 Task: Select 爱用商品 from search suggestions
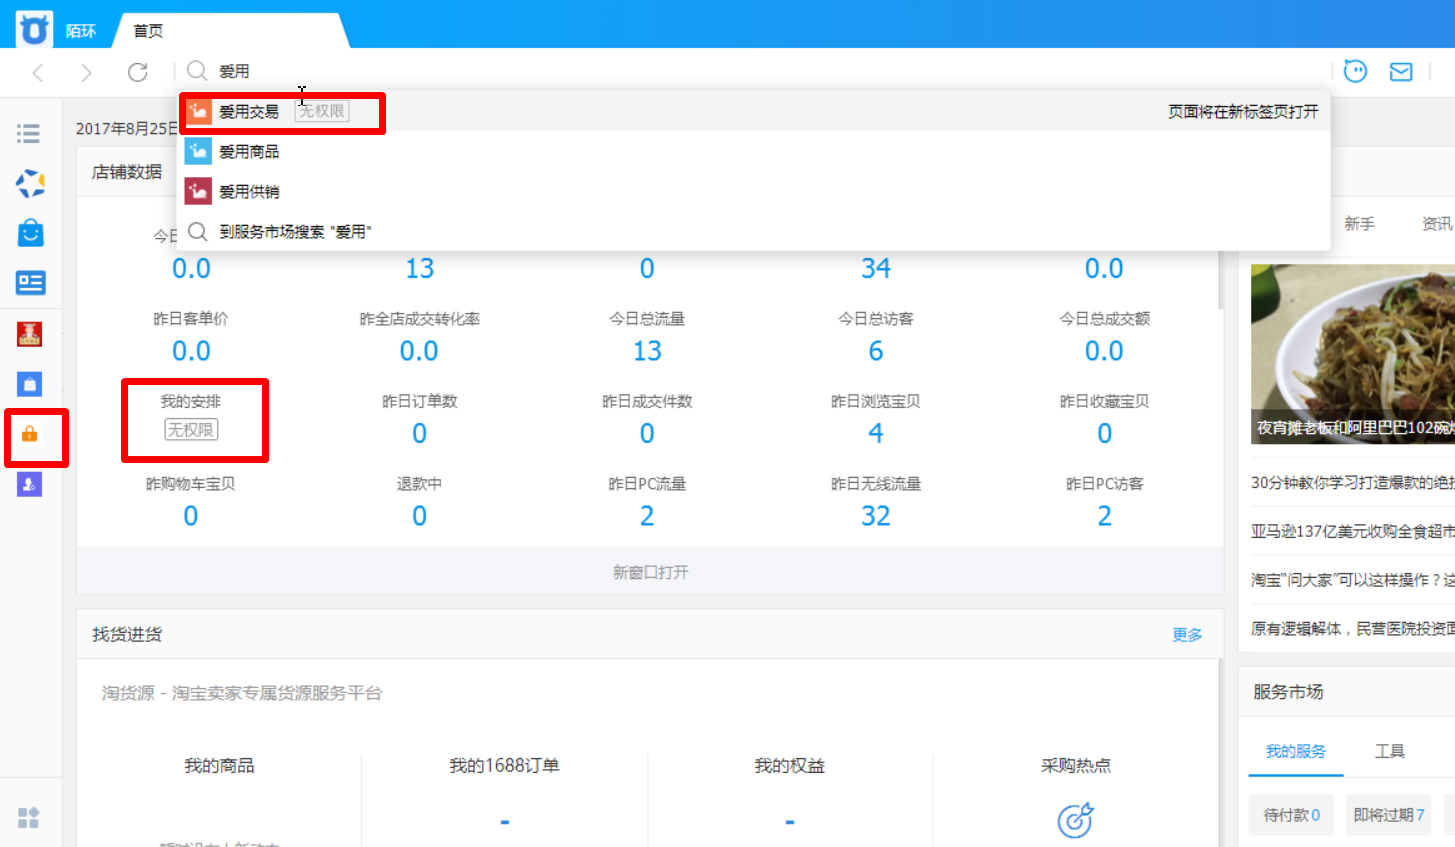pyautogui.click(x=249, y=152)
